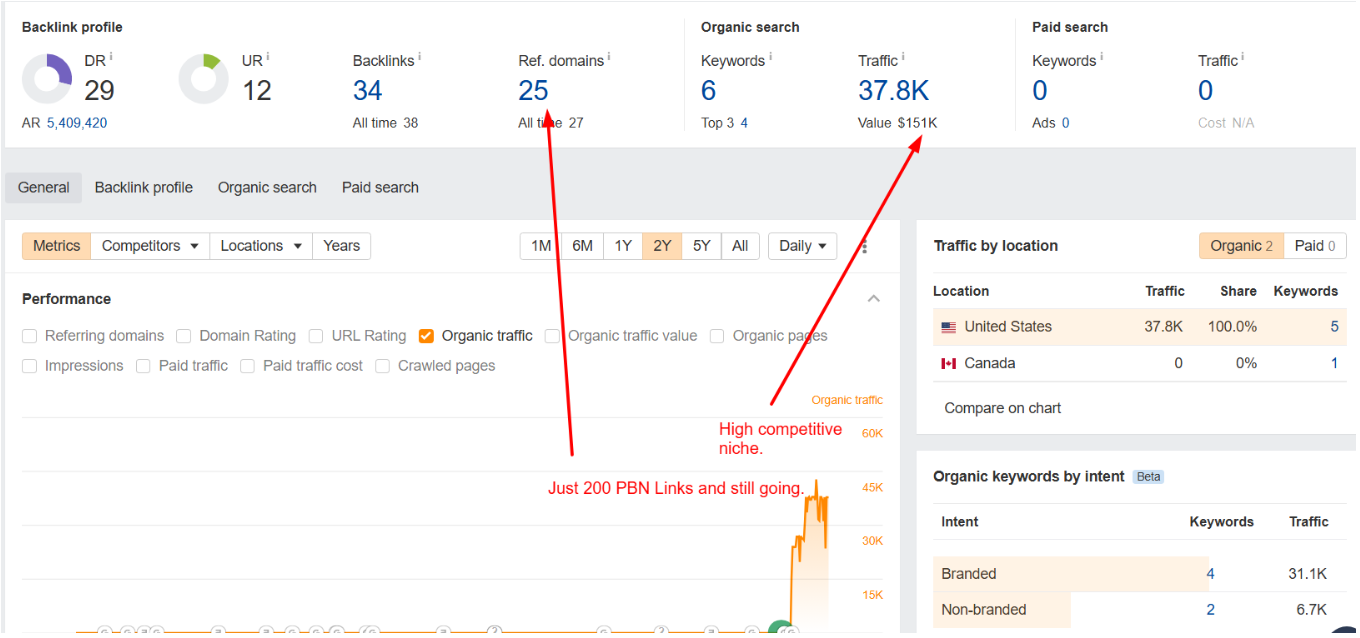Click the United States flag icon
1360x638 pixels.
948,327
